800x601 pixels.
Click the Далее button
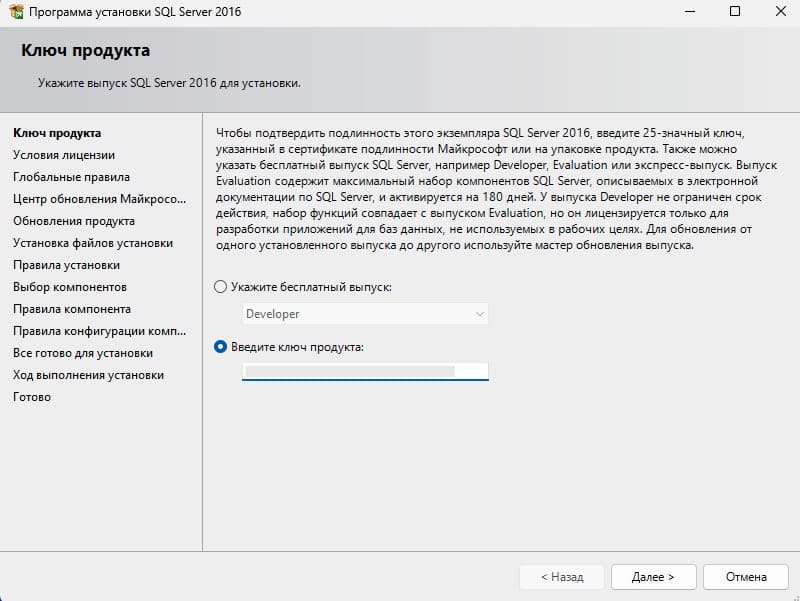click(x=654, y=577)
